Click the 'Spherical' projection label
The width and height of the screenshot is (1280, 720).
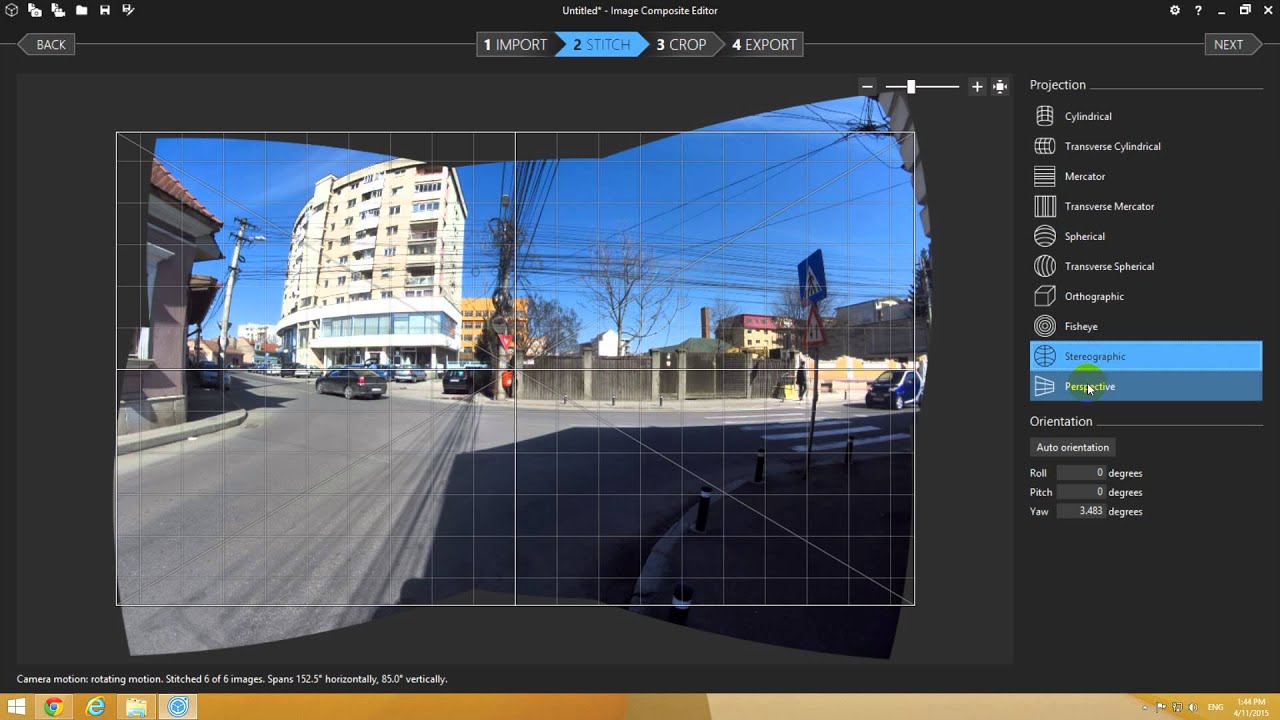1085,236
